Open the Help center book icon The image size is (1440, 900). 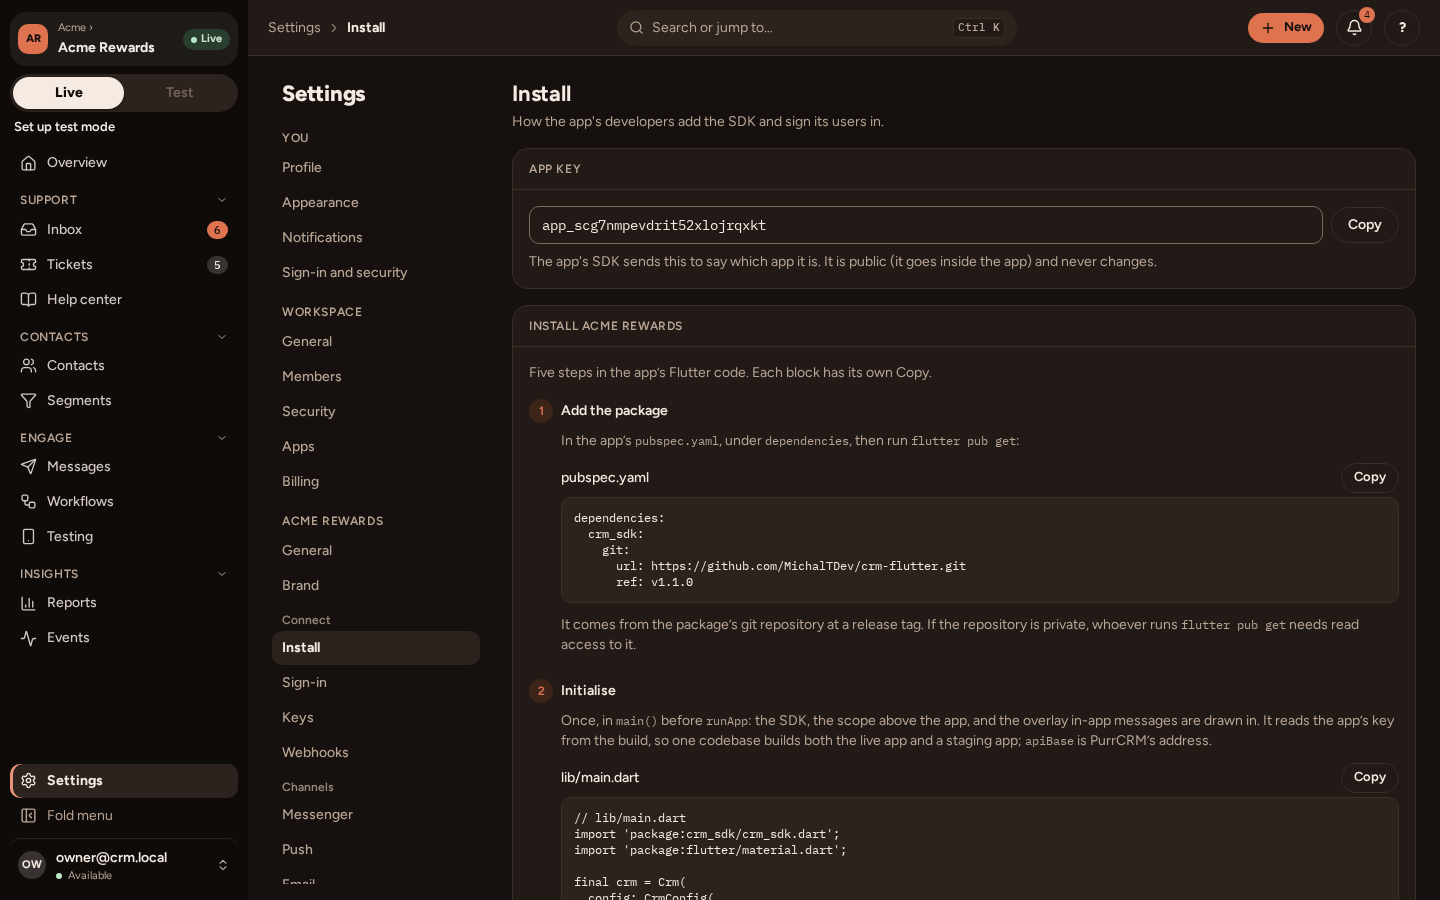29,300
